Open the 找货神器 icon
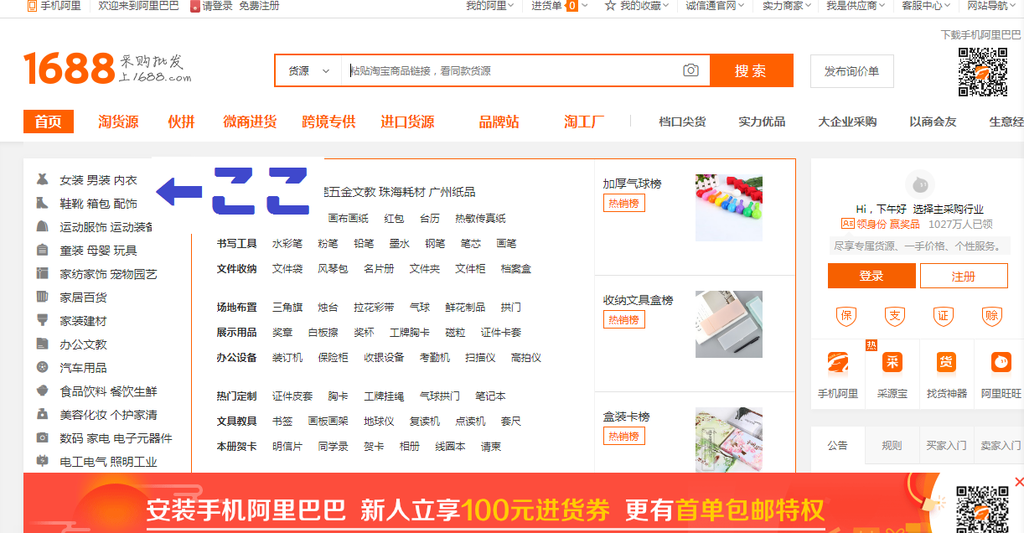This screenshot has height=533, width=1024. [946, 362]
